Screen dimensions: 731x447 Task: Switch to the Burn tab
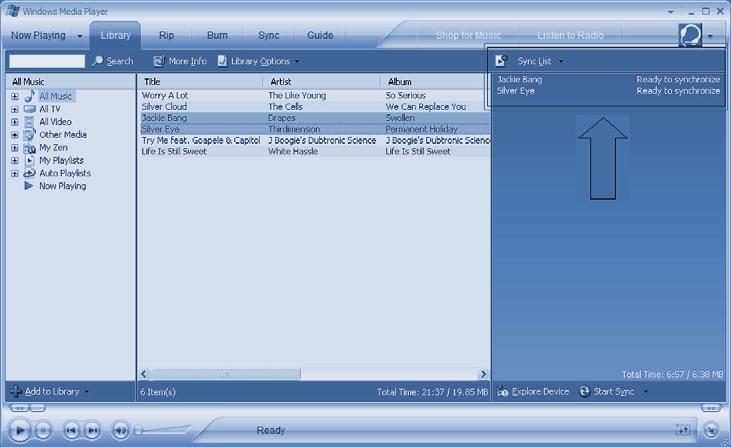click(x=217, y=35)
